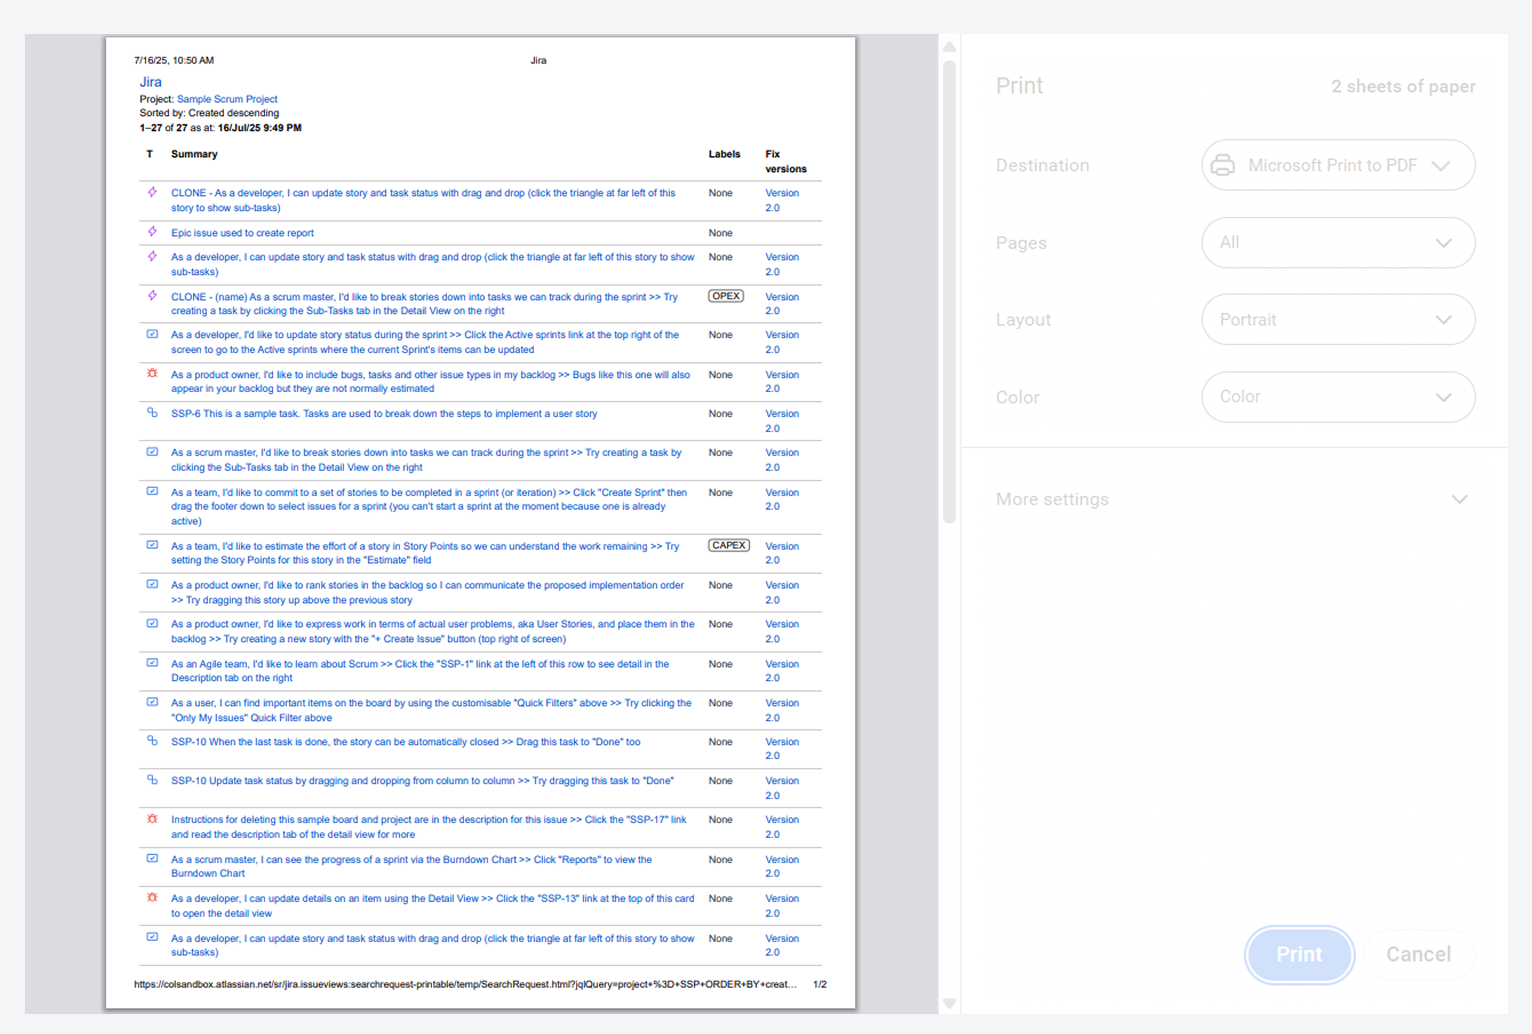The height and width of the screenshot is (1034, 1532).
Task: Click bug icon for "update details on an item" row
Action: click(152, 897)
